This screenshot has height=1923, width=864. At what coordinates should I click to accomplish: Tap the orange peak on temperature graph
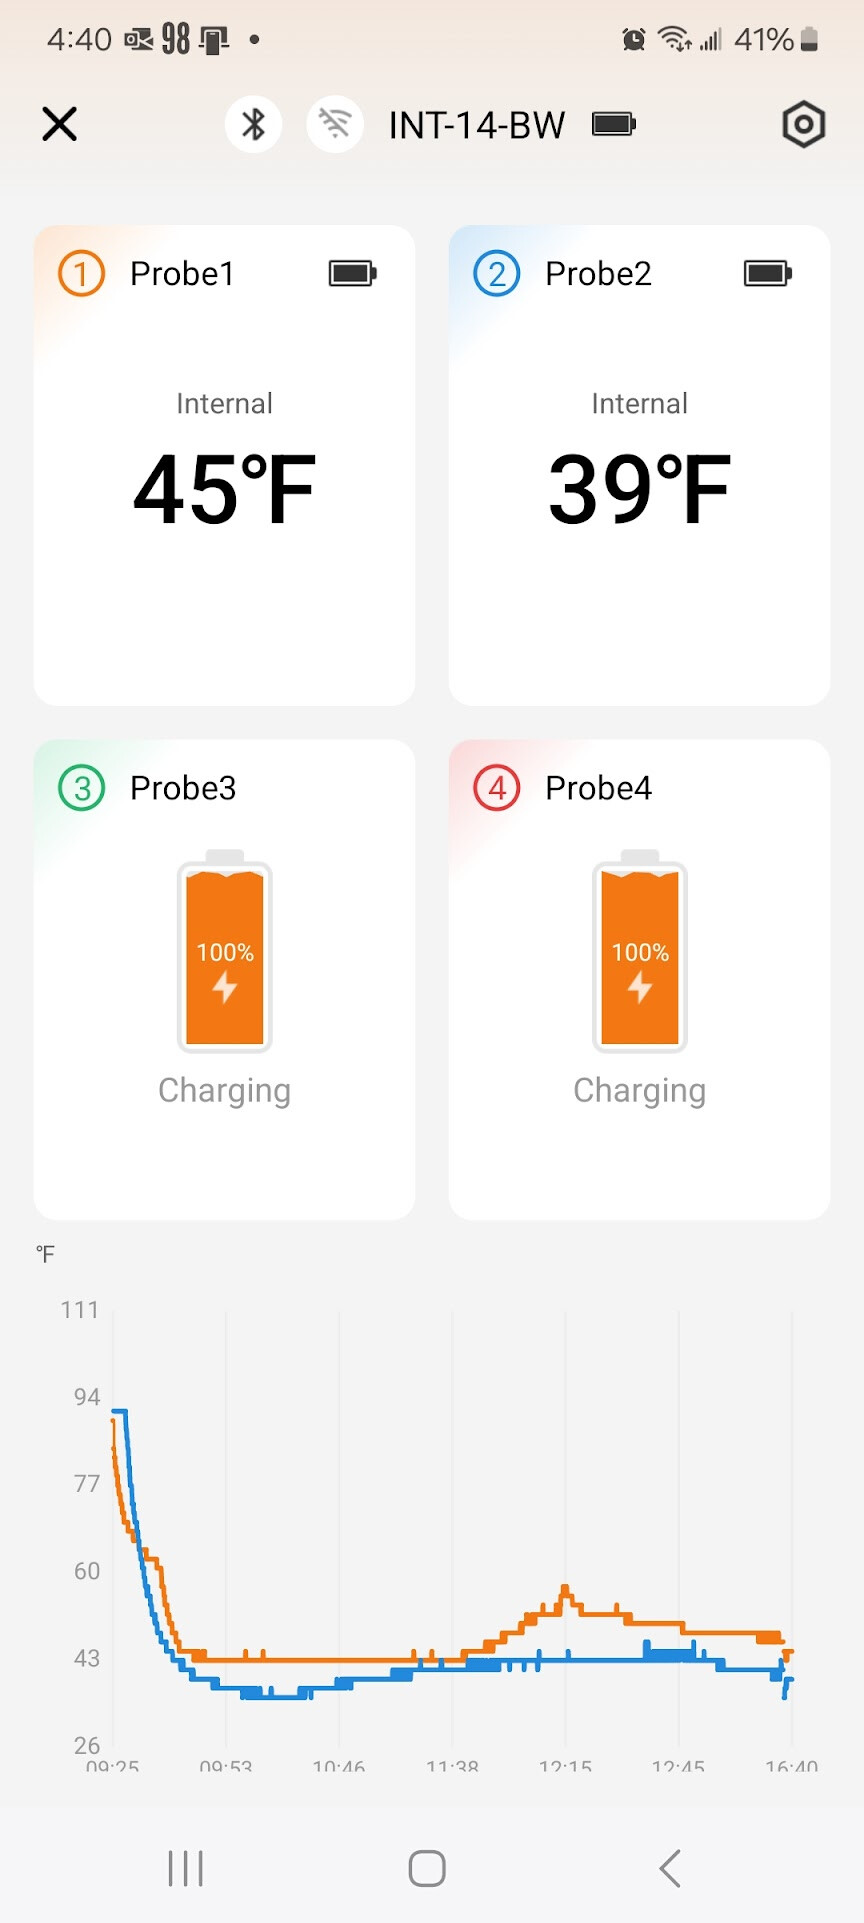[x=565, y=1589]
